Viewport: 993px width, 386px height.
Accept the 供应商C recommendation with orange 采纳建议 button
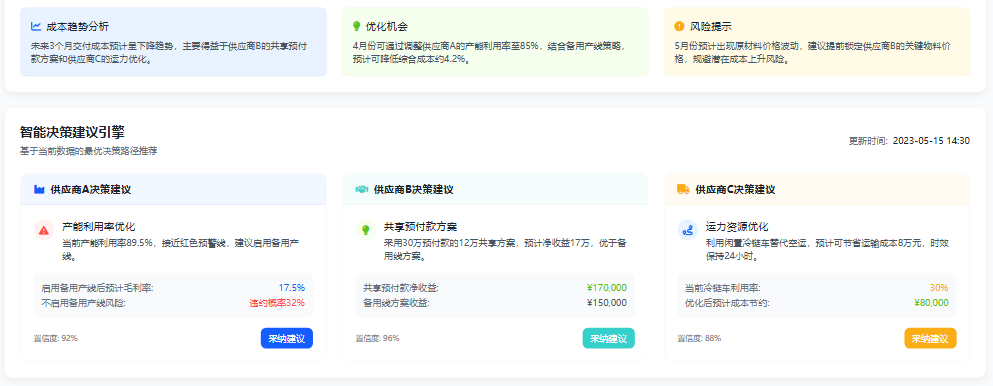coord(930,339)
